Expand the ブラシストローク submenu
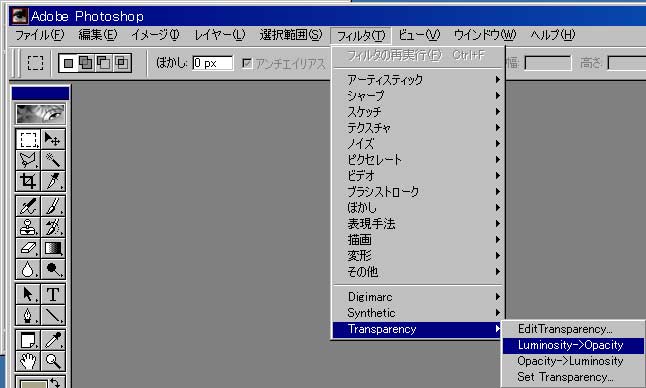646x388 pixels. [x=418, y=192]
